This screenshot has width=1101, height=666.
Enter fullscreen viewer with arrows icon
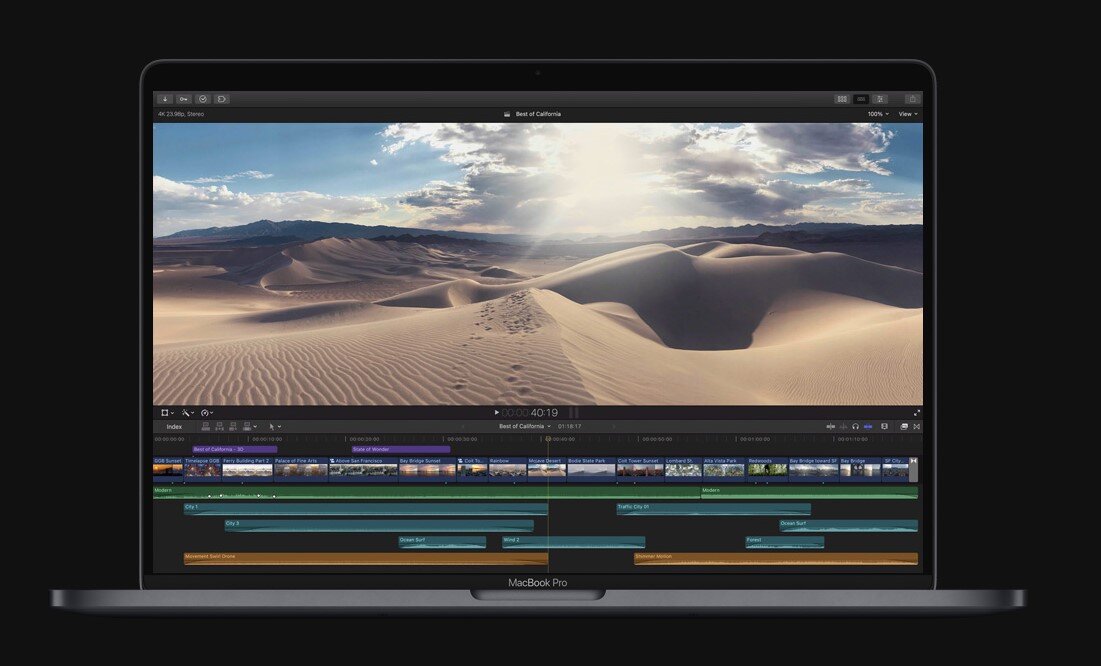[x=917, y=413]
